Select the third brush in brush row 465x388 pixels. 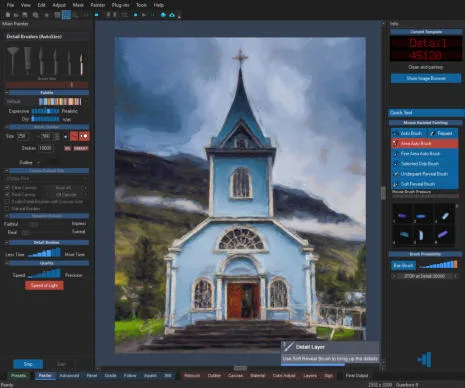click(41, 61)
